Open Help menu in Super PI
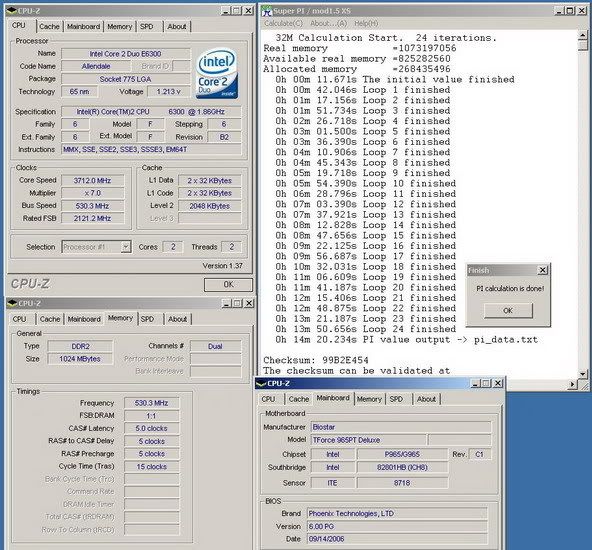Screen dimensions: 592x550 point(366,23)
